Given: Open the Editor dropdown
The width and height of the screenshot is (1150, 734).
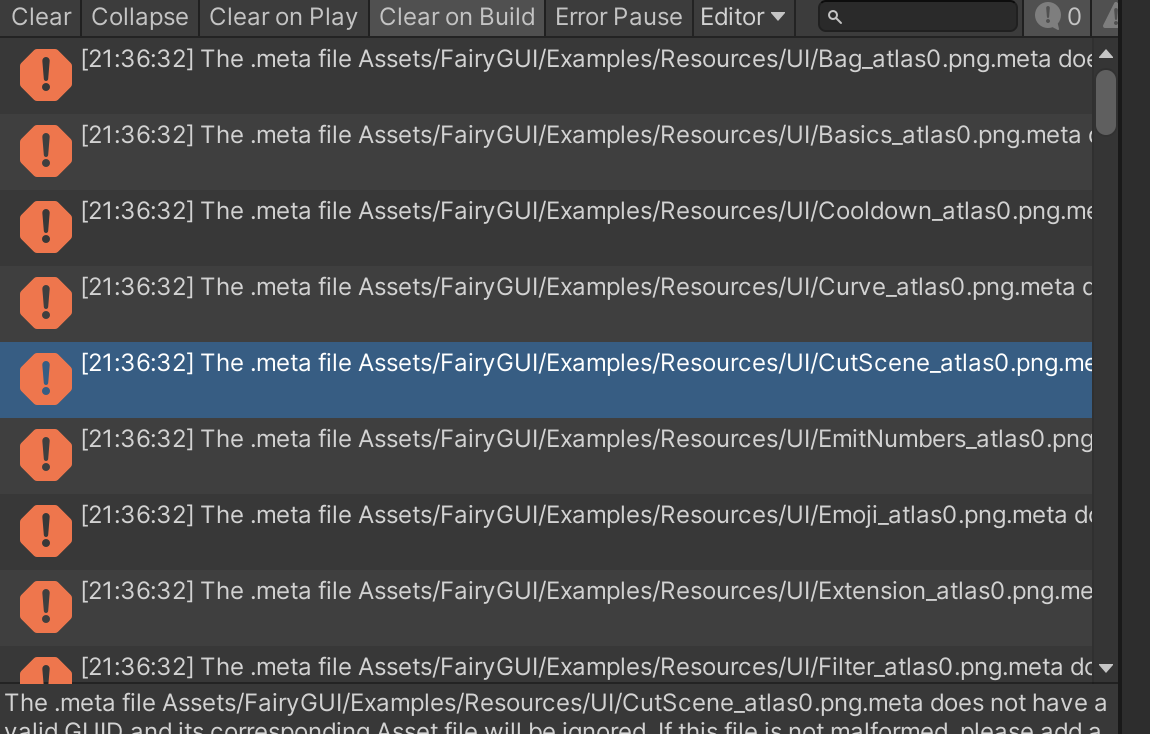Looking at the screenshot, I should point(743,16).
